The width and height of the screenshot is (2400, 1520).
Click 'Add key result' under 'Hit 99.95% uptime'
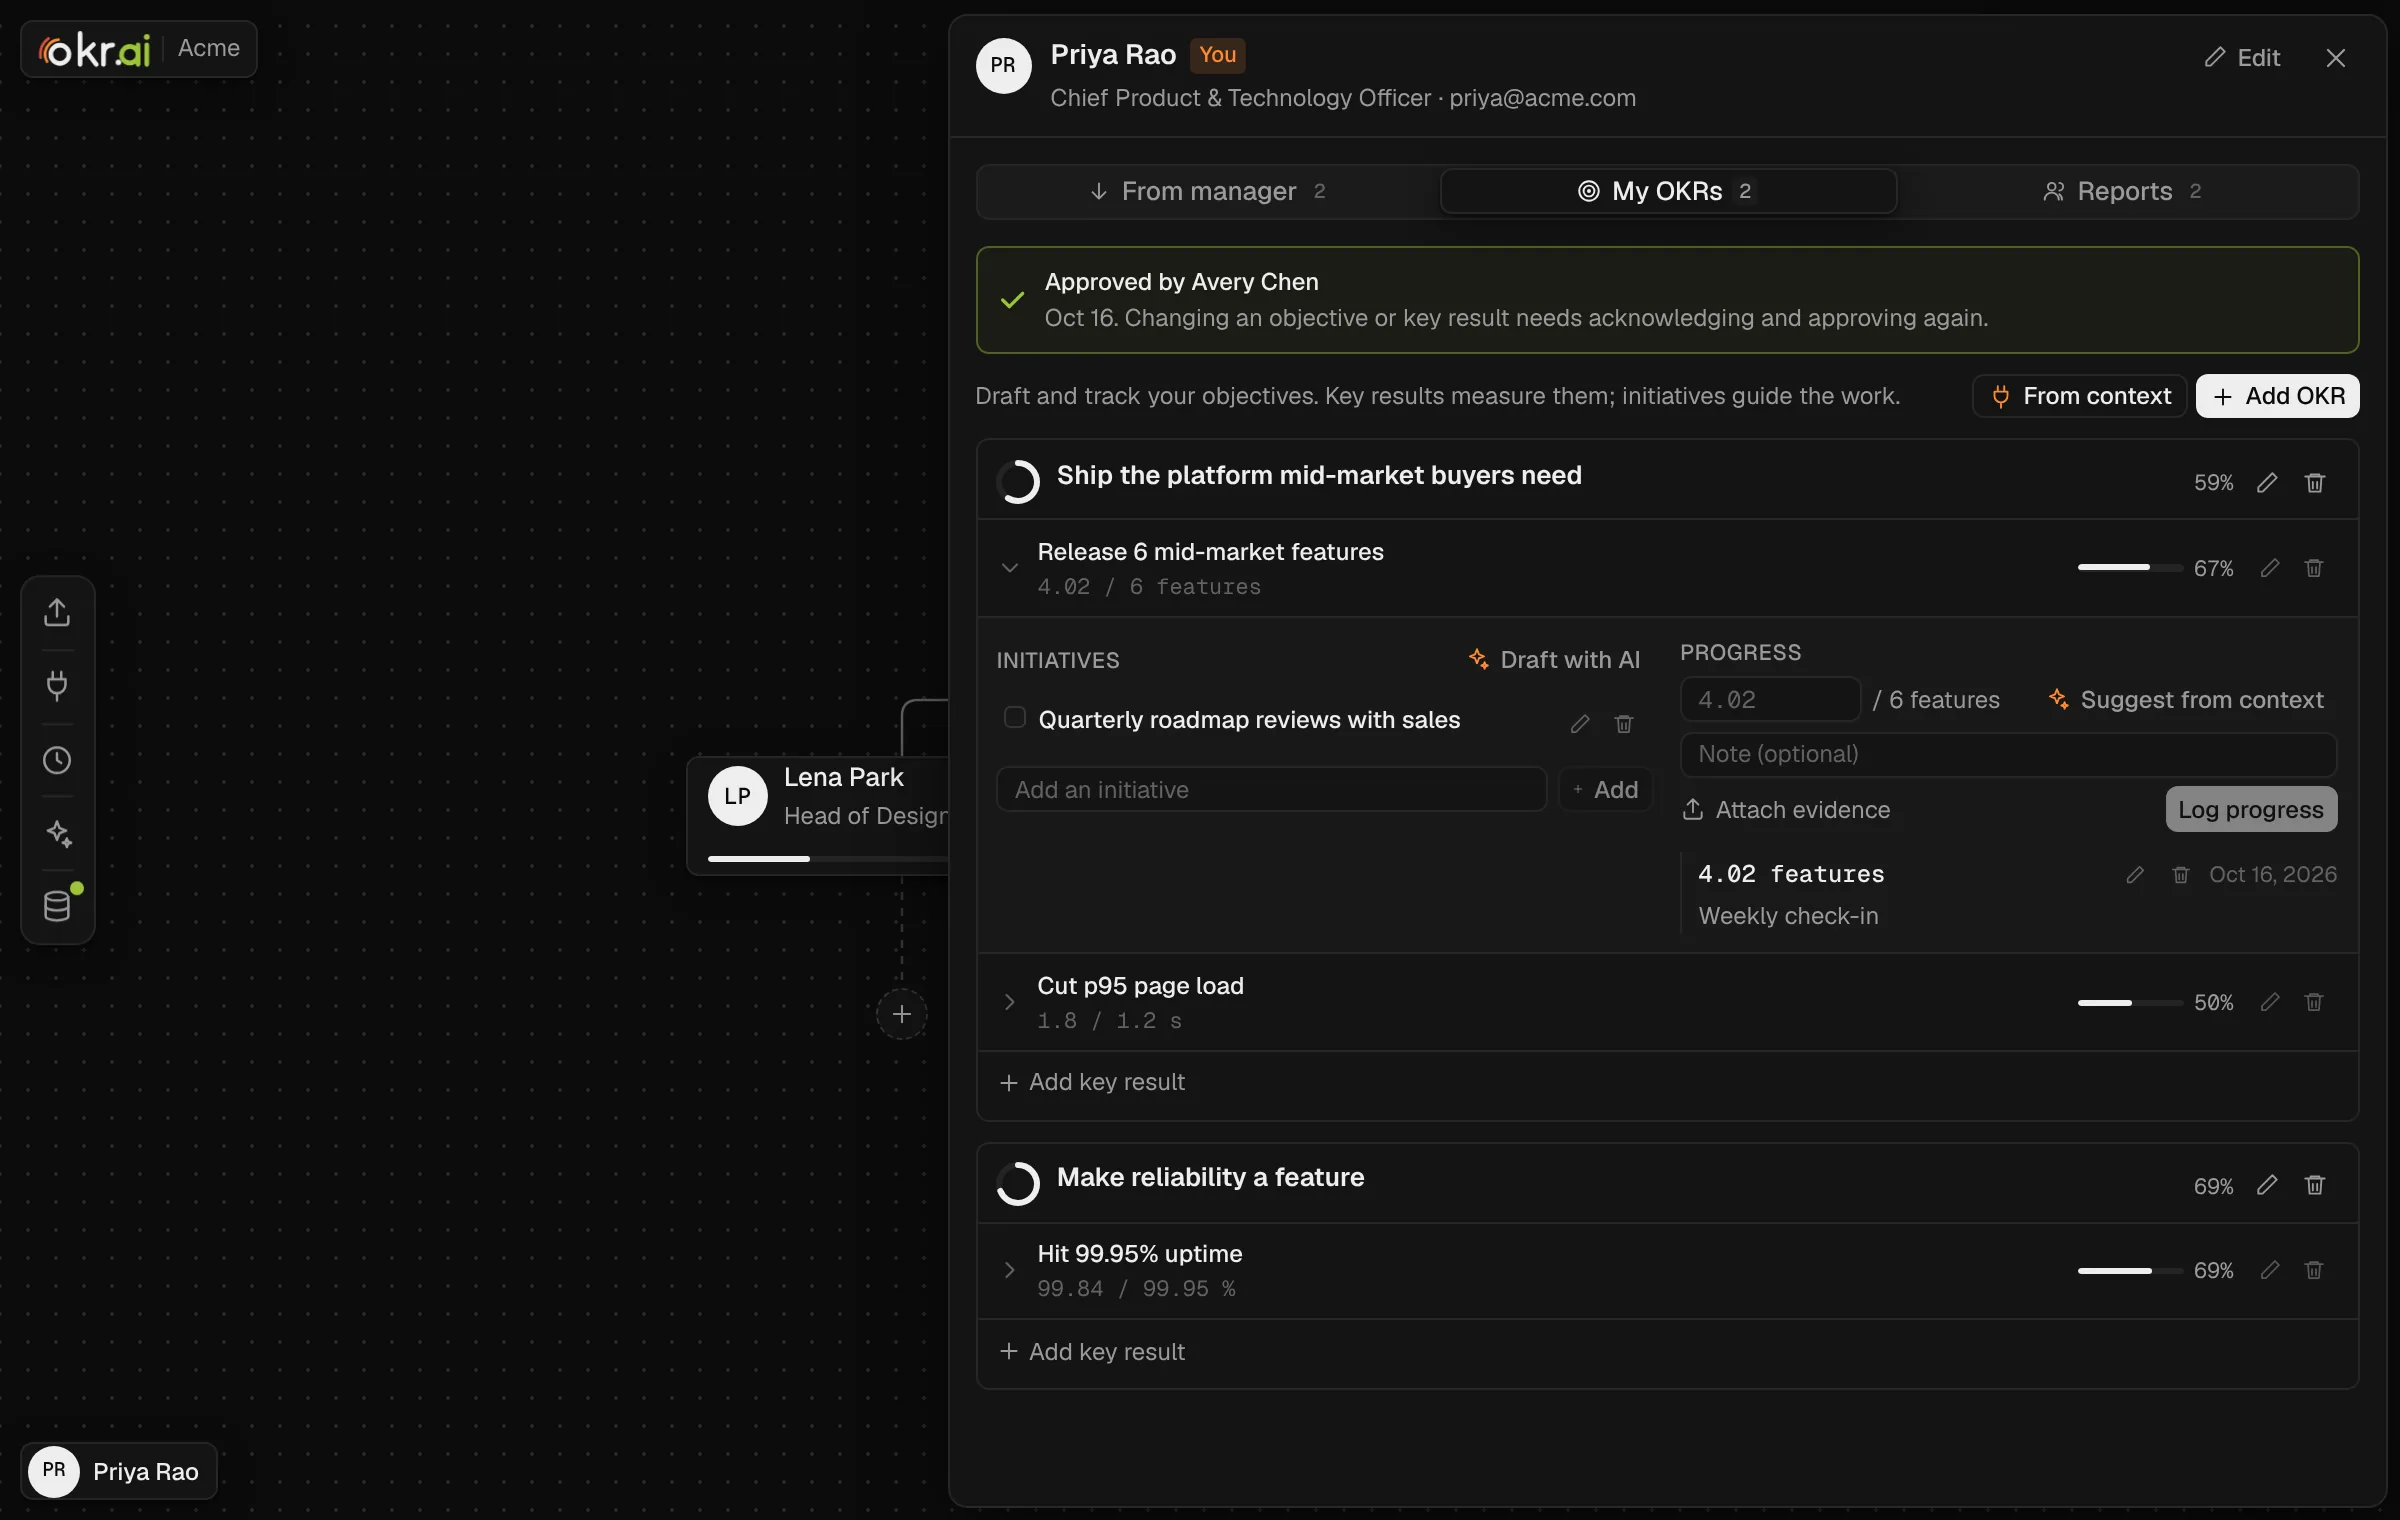click(1092, 1352)
